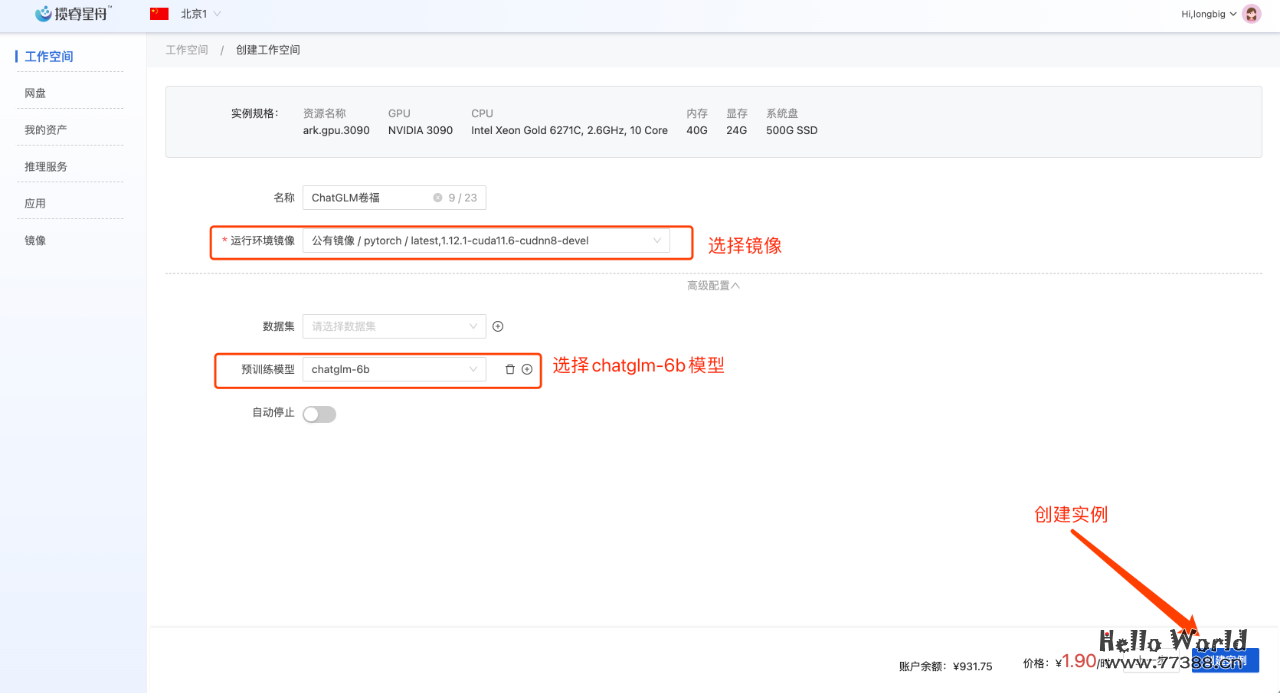Go to 网盘 in the sidebar
Viewport: 1280px width, 693px height.
36,93
